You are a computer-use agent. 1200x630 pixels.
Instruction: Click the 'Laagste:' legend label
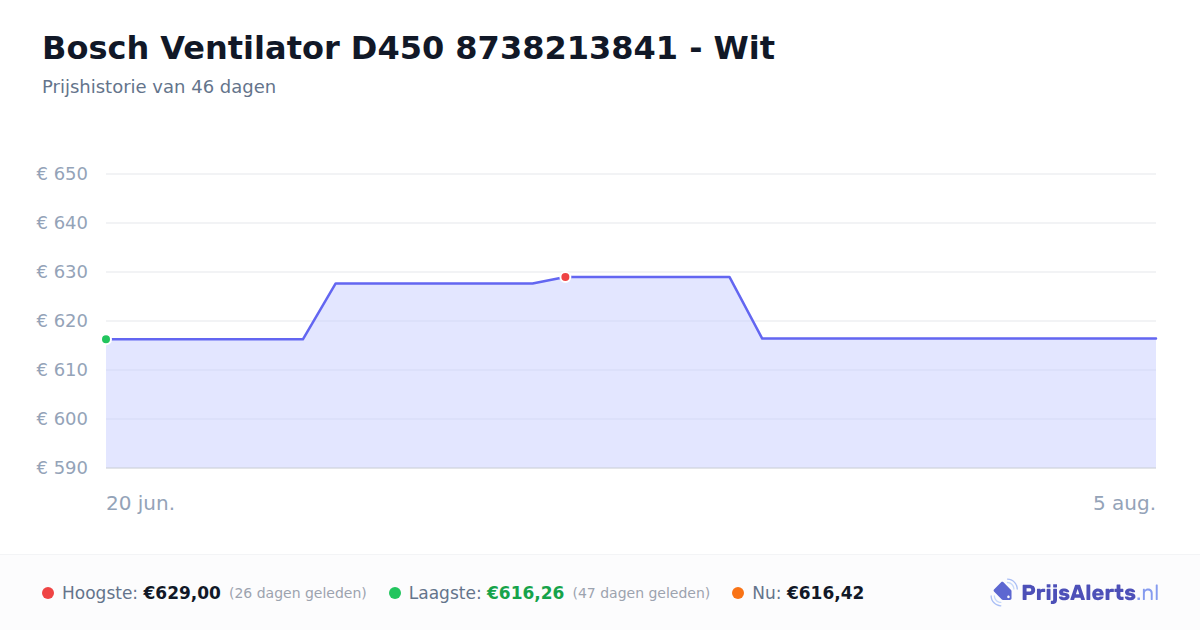click(x=445, y=593)
